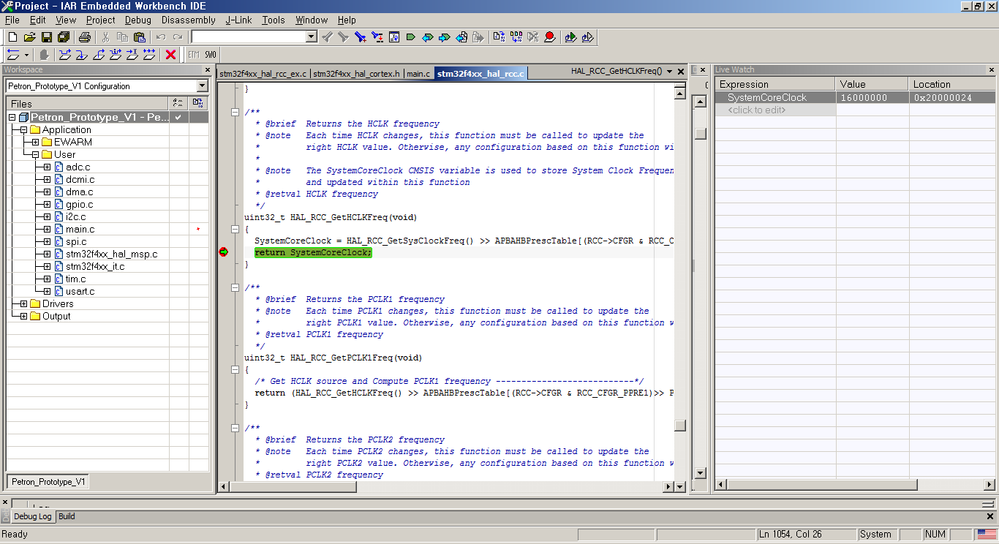Expand the Output folder node

(24, 317)
